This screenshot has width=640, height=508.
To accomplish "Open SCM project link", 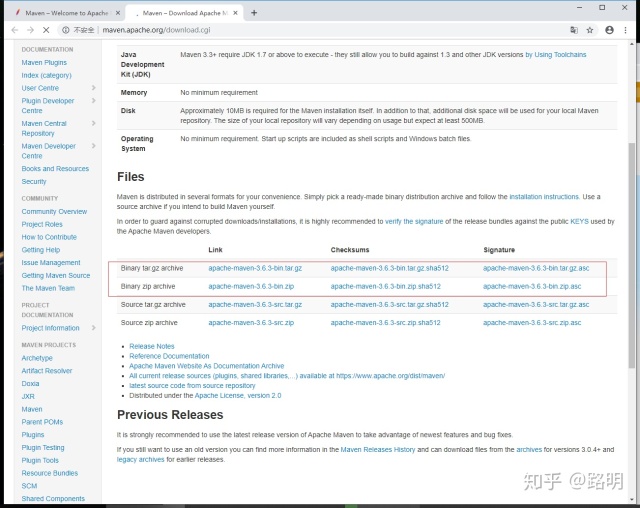I will pyautogui.click(x=29, y=486).
